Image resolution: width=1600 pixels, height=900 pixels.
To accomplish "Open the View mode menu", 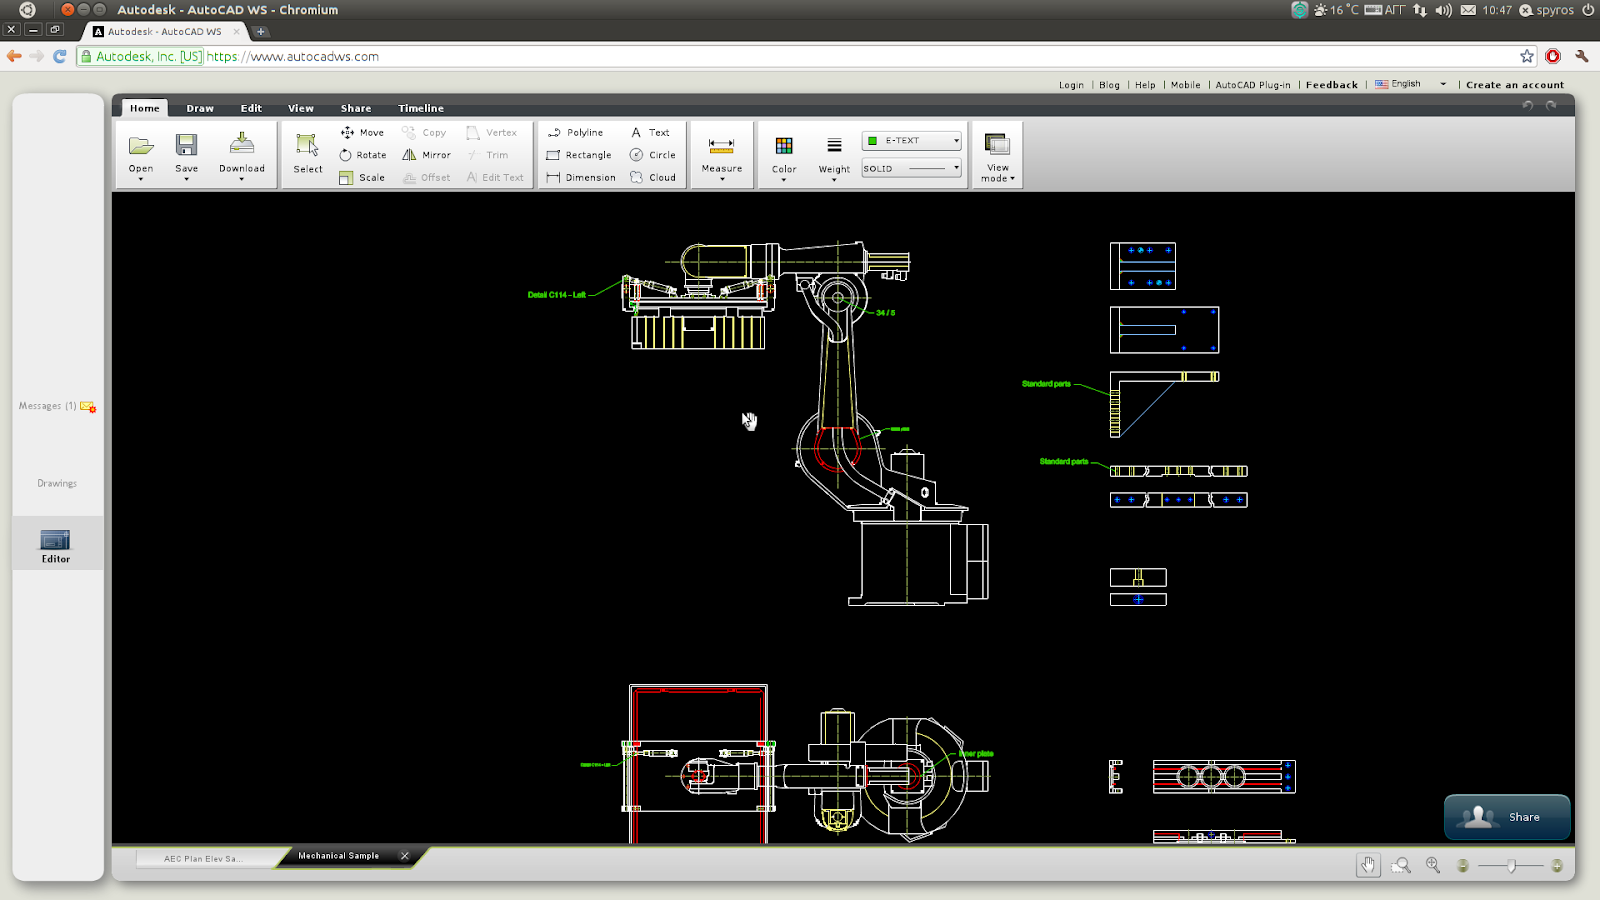I will coord(997,157).
